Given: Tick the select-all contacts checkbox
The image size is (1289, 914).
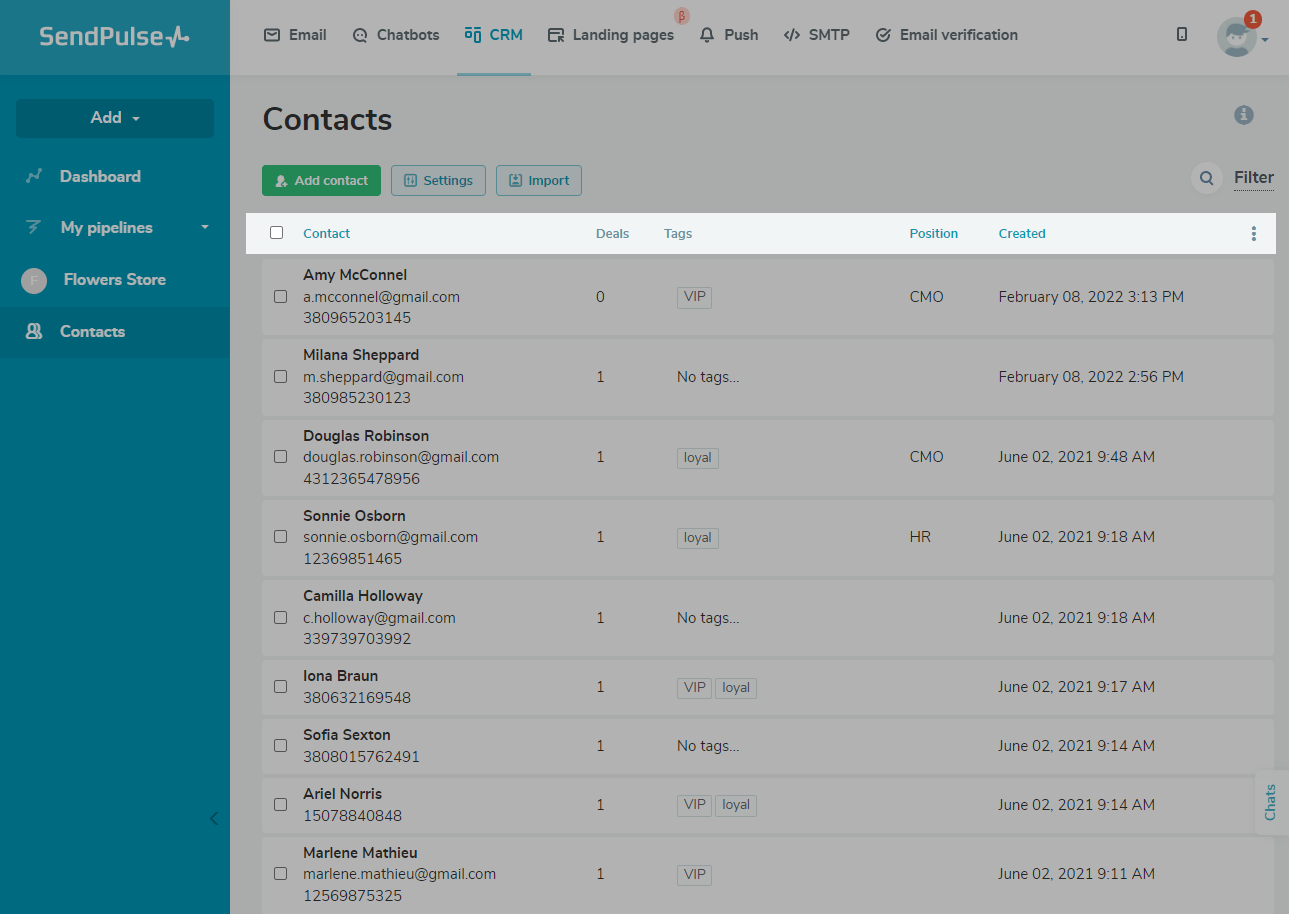Looking at the screenshot, I should click(277, 233).
